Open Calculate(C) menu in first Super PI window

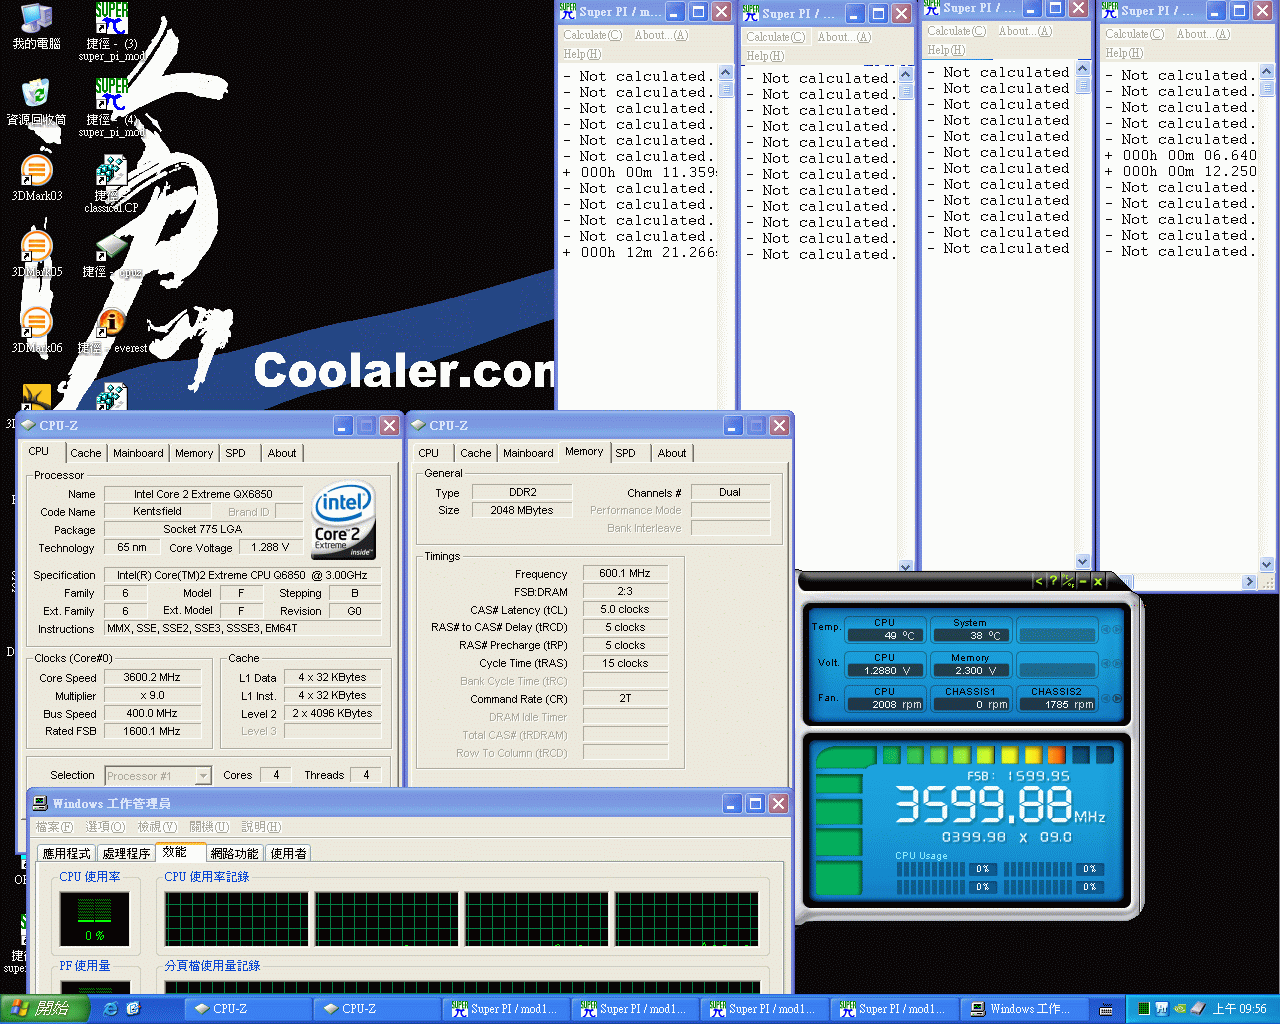click(592, 35)
